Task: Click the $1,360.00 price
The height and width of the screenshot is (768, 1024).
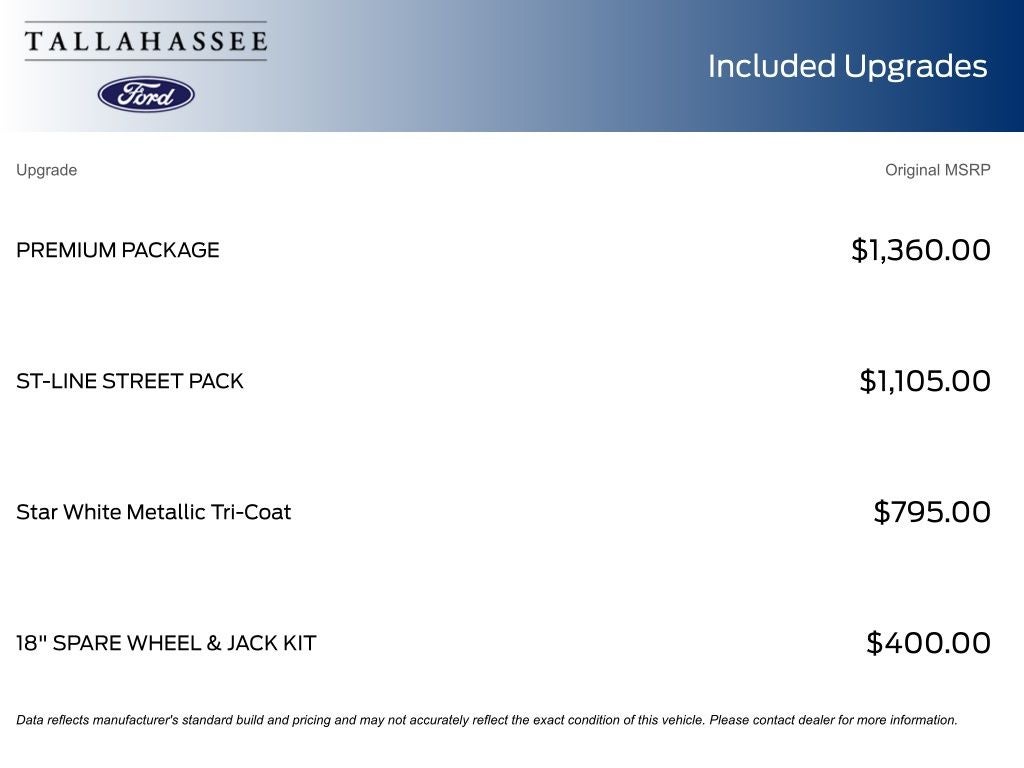Action: tap(920, 250)
